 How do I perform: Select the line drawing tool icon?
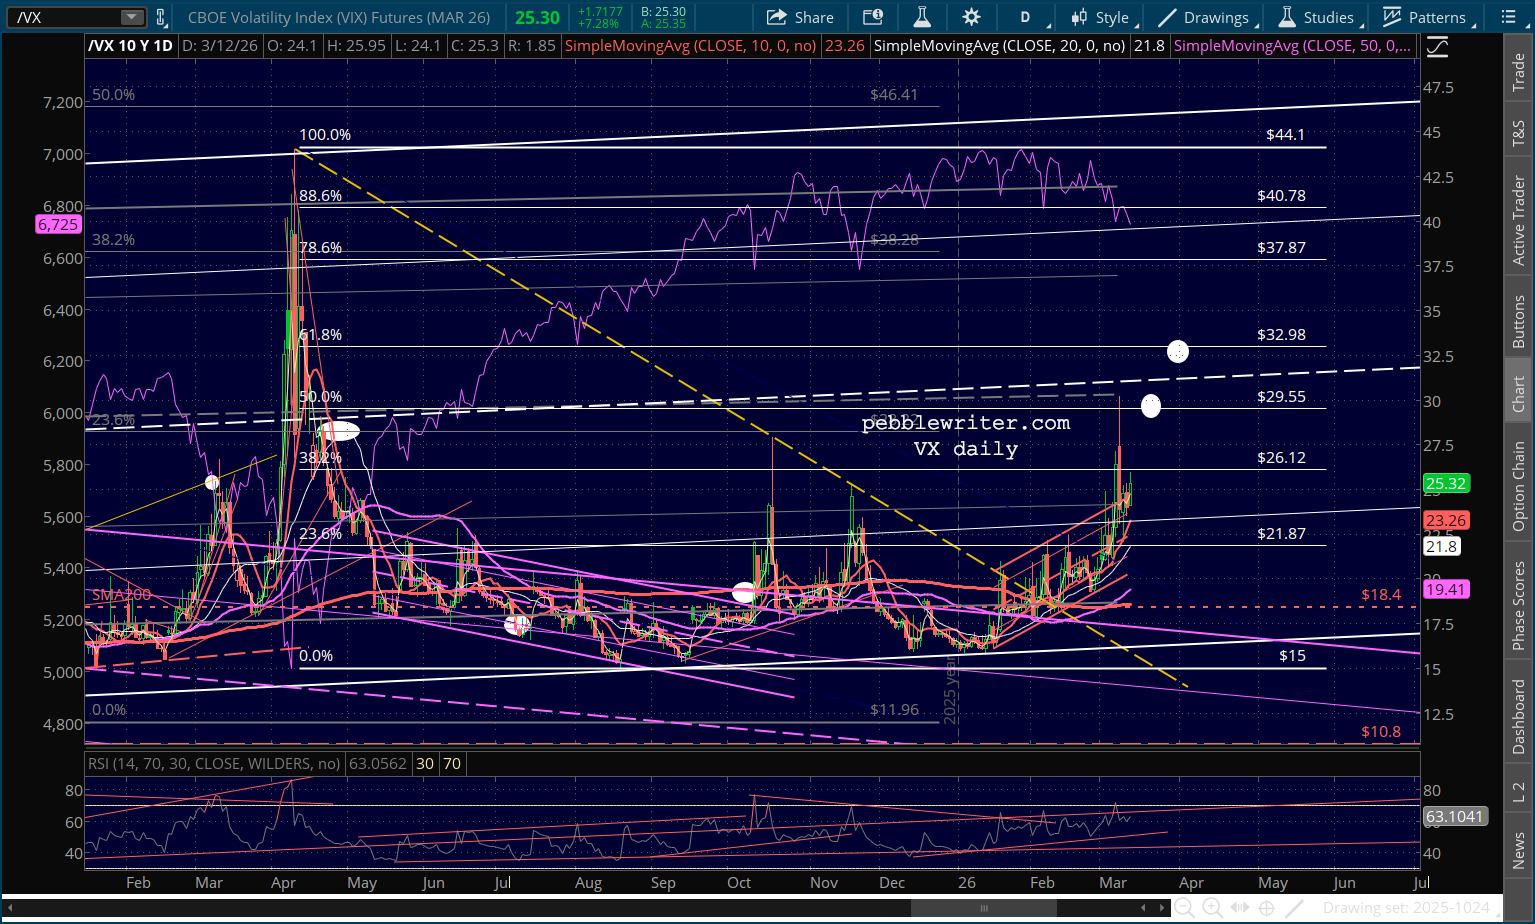click(x=1294, y=907)
